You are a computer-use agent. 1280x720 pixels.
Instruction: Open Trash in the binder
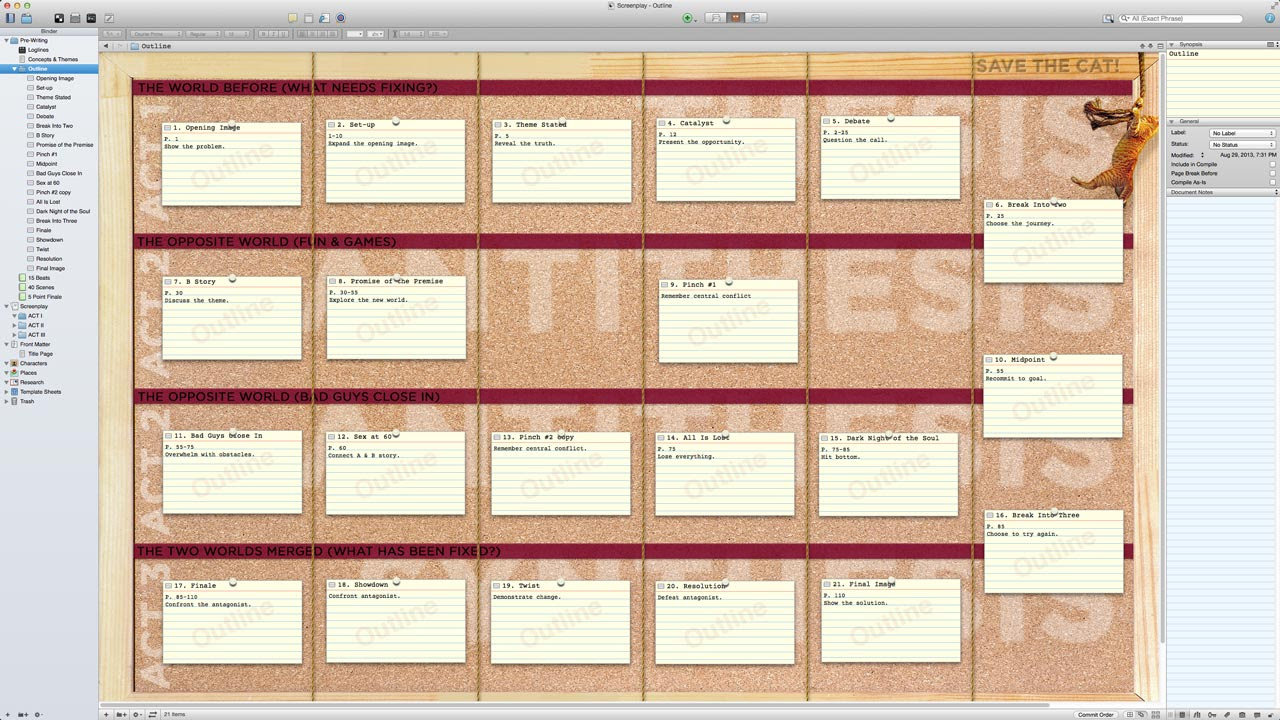pos(27,402)
